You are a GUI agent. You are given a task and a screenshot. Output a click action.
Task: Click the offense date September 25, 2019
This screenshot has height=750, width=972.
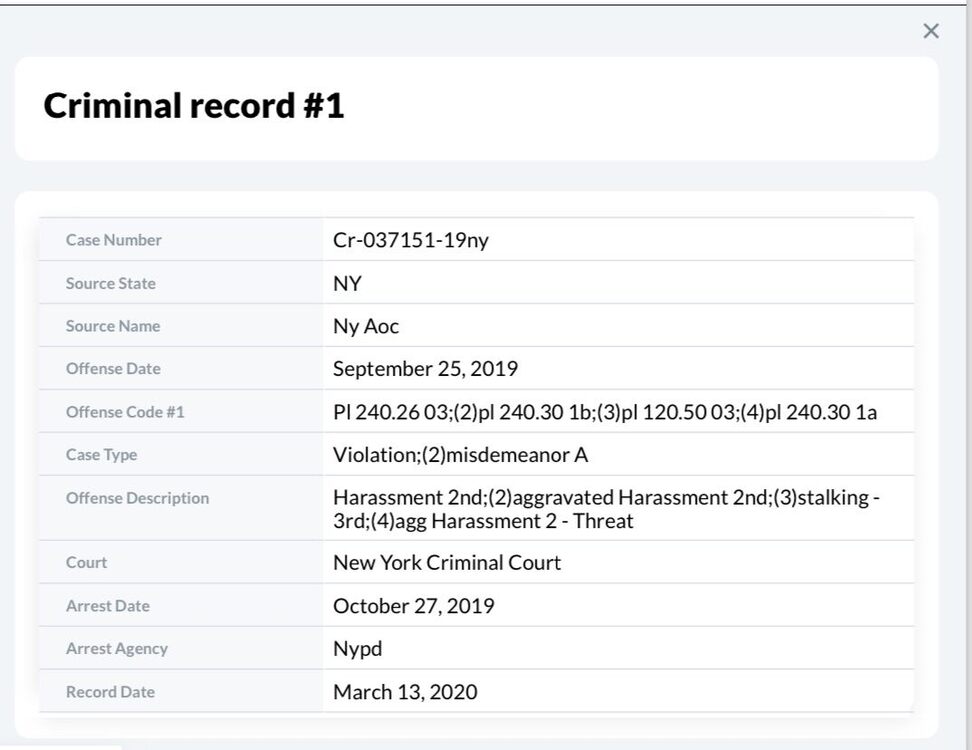click(425, 369)
